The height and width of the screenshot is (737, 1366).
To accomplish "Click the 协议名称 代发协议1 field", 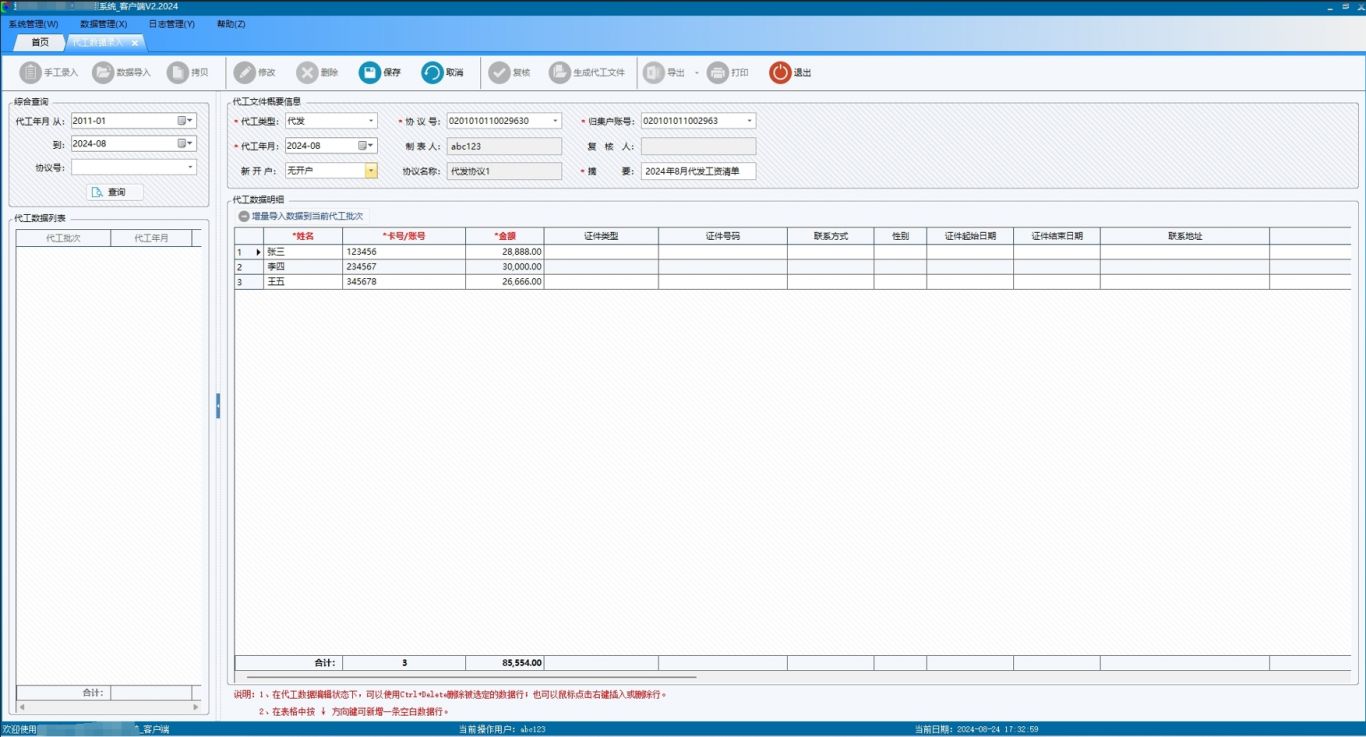I will tap(504, 171).
